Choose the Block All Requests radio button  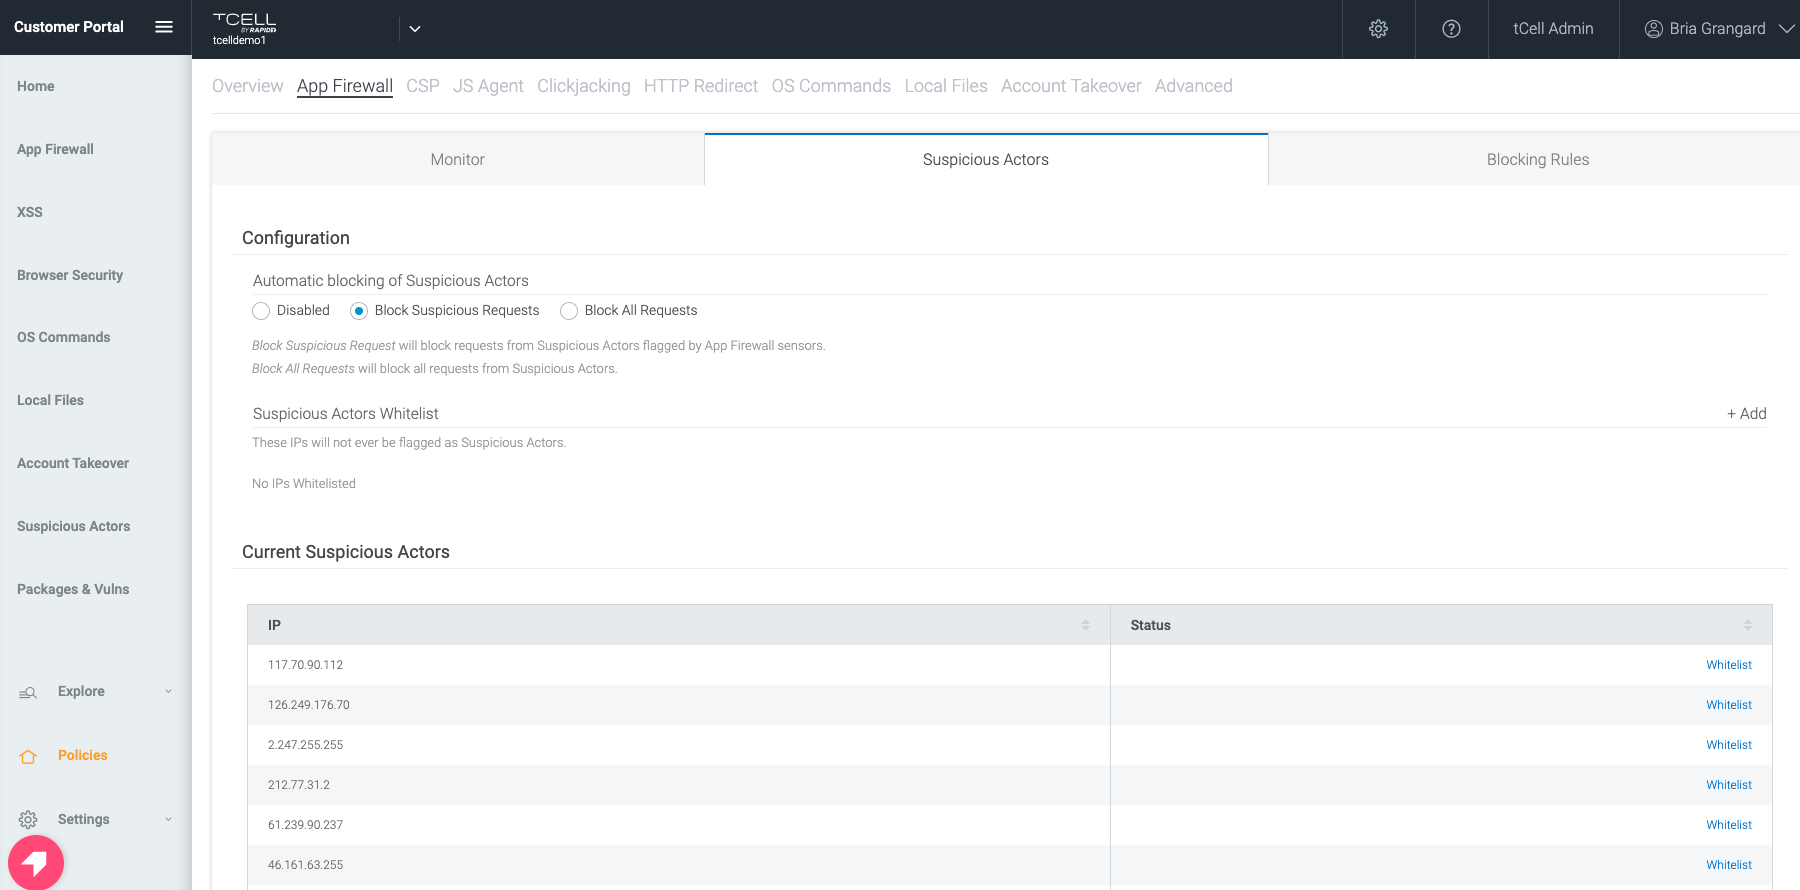[x=569, y=311]
